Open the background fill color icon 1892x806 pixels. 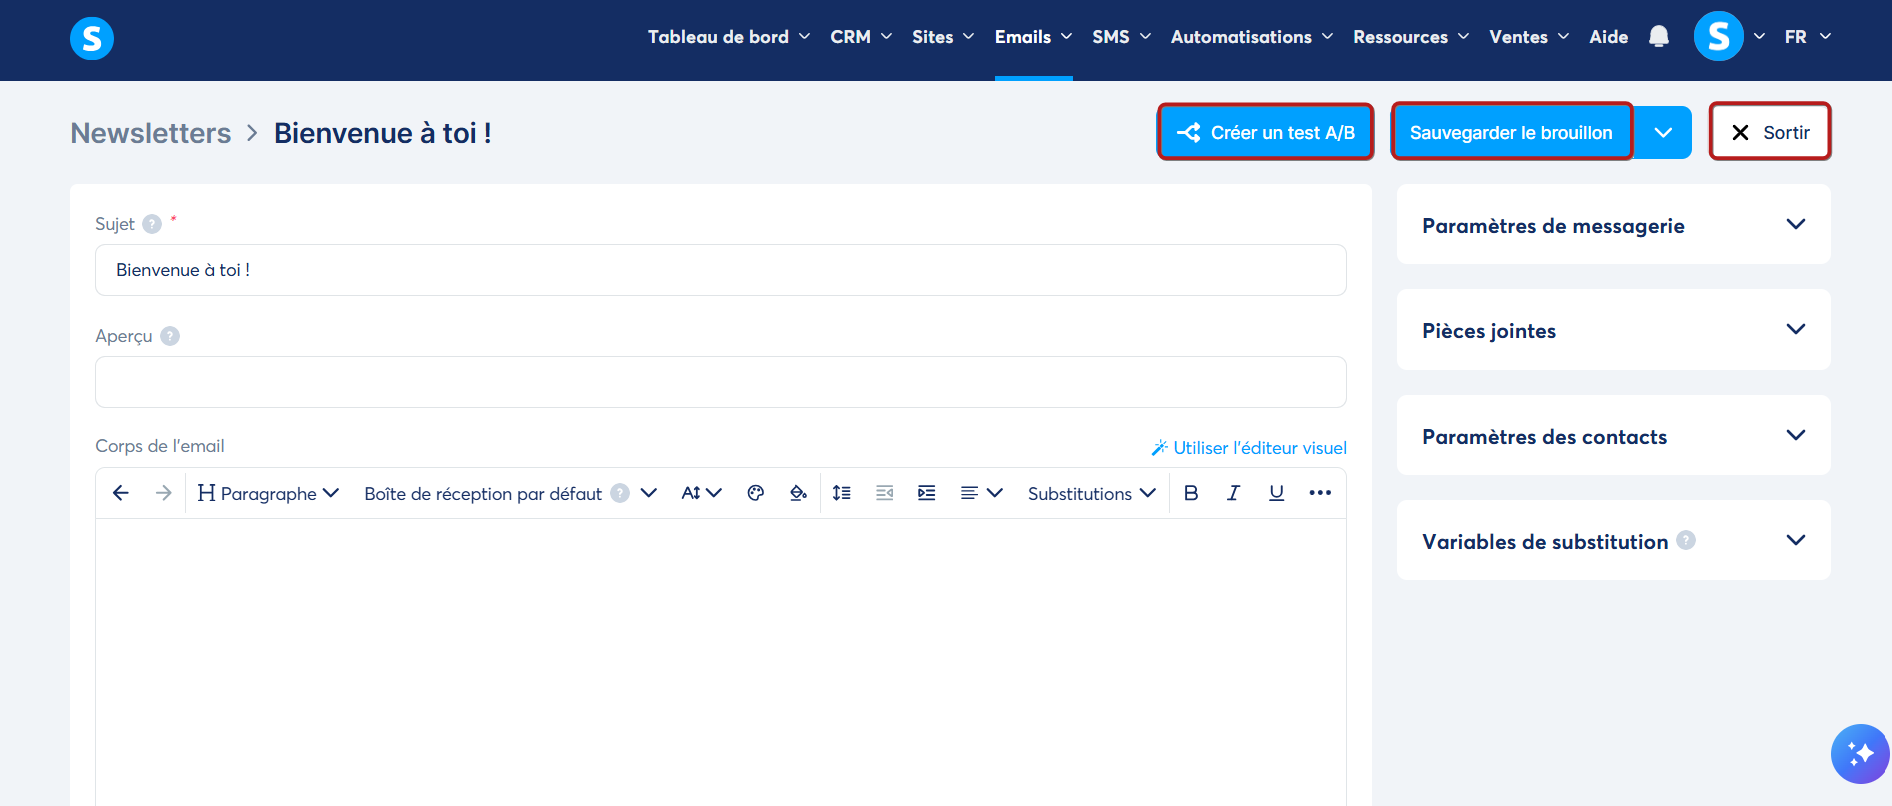[x=798, y=493]
